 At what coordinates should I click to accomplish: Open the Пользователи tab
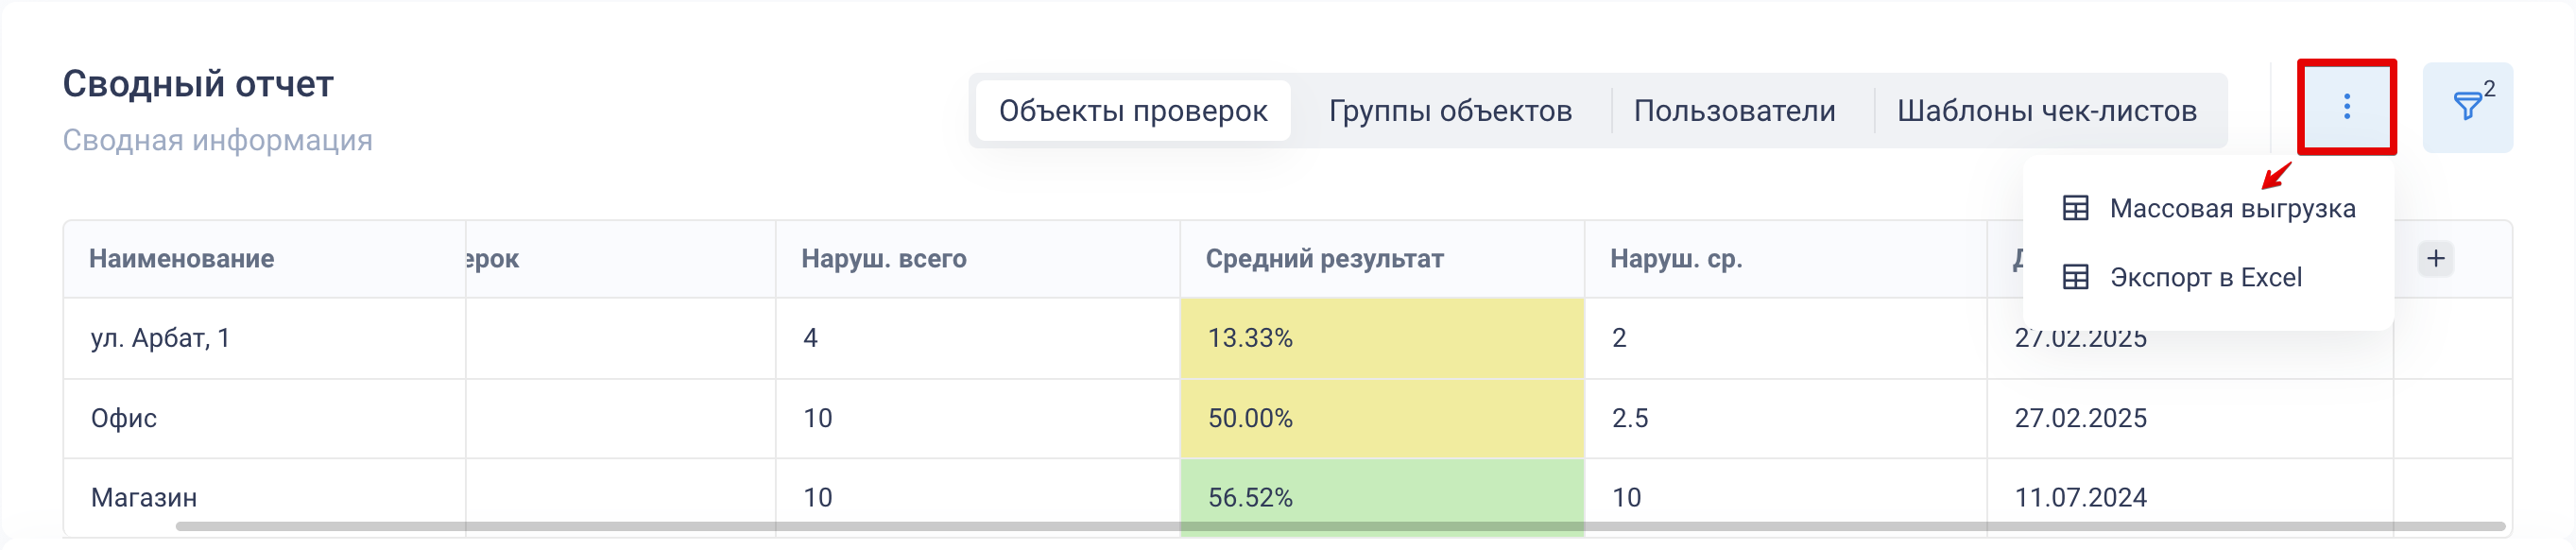(1734, 111)
